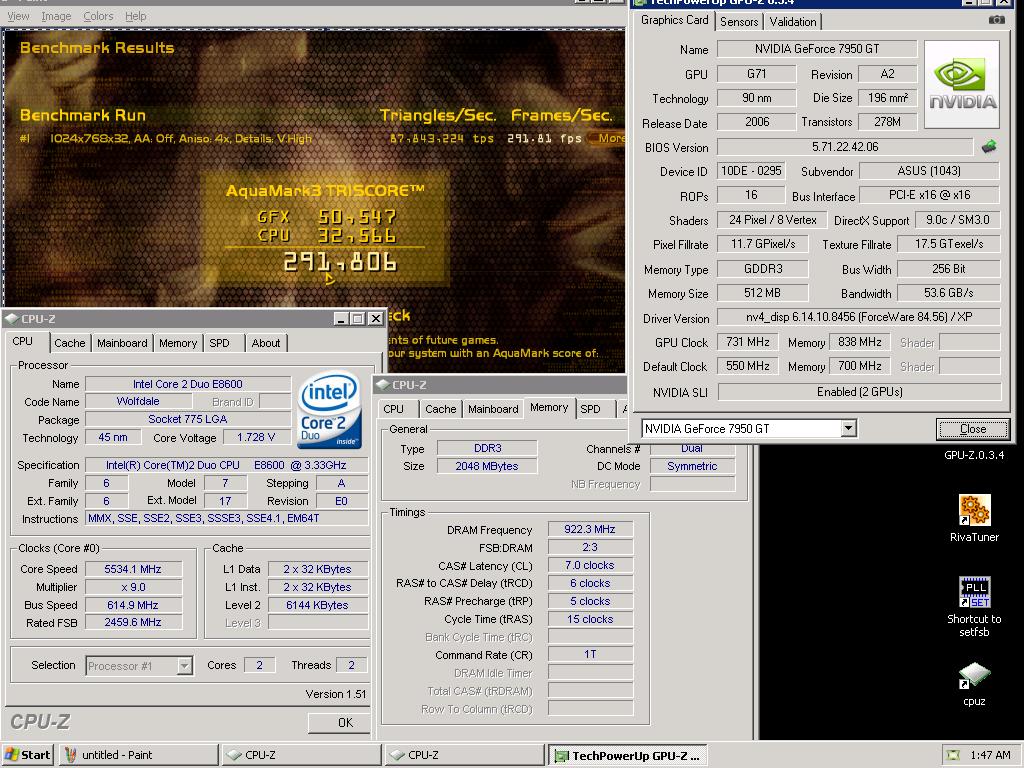The height and width of the screenshot is (768, 1024).
Task: Minimize the CPU-Z processor window
Action: [341, 319]
